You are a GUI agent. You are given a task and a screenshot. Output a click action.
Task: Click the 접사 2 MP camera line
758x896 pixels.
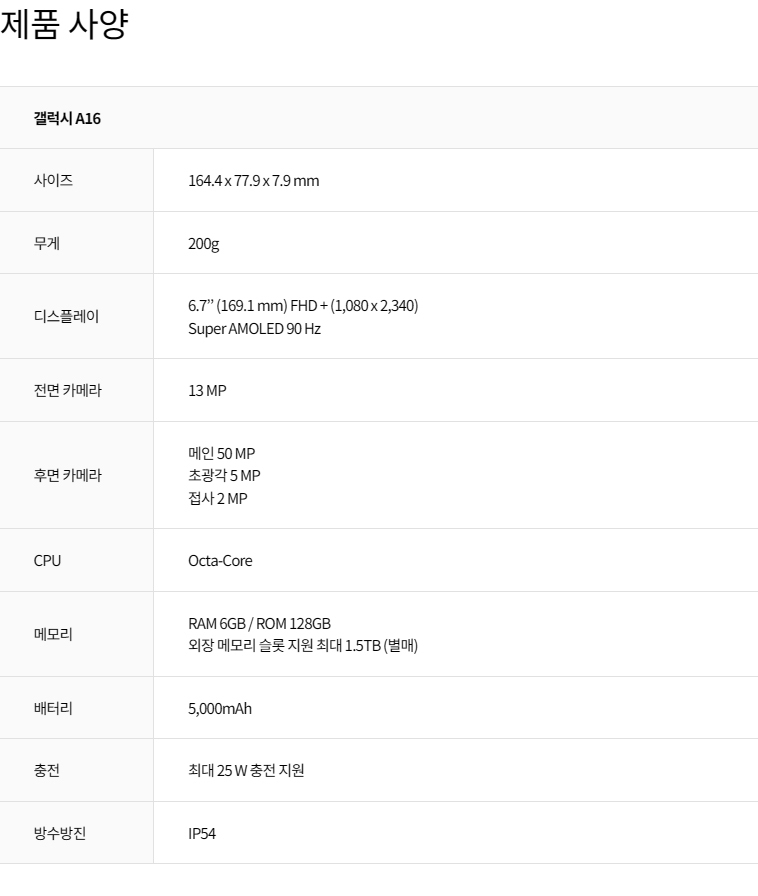217,498
